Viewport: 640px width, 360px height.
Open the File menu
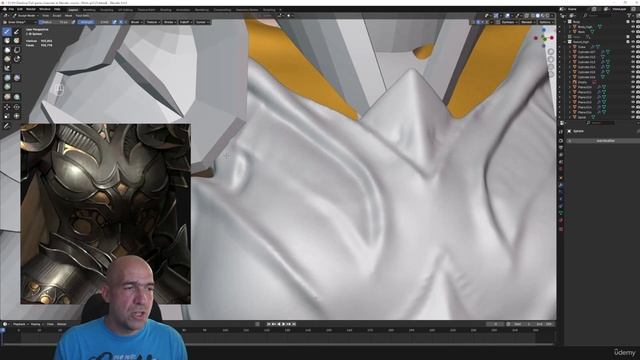click(x=11, y=9)
